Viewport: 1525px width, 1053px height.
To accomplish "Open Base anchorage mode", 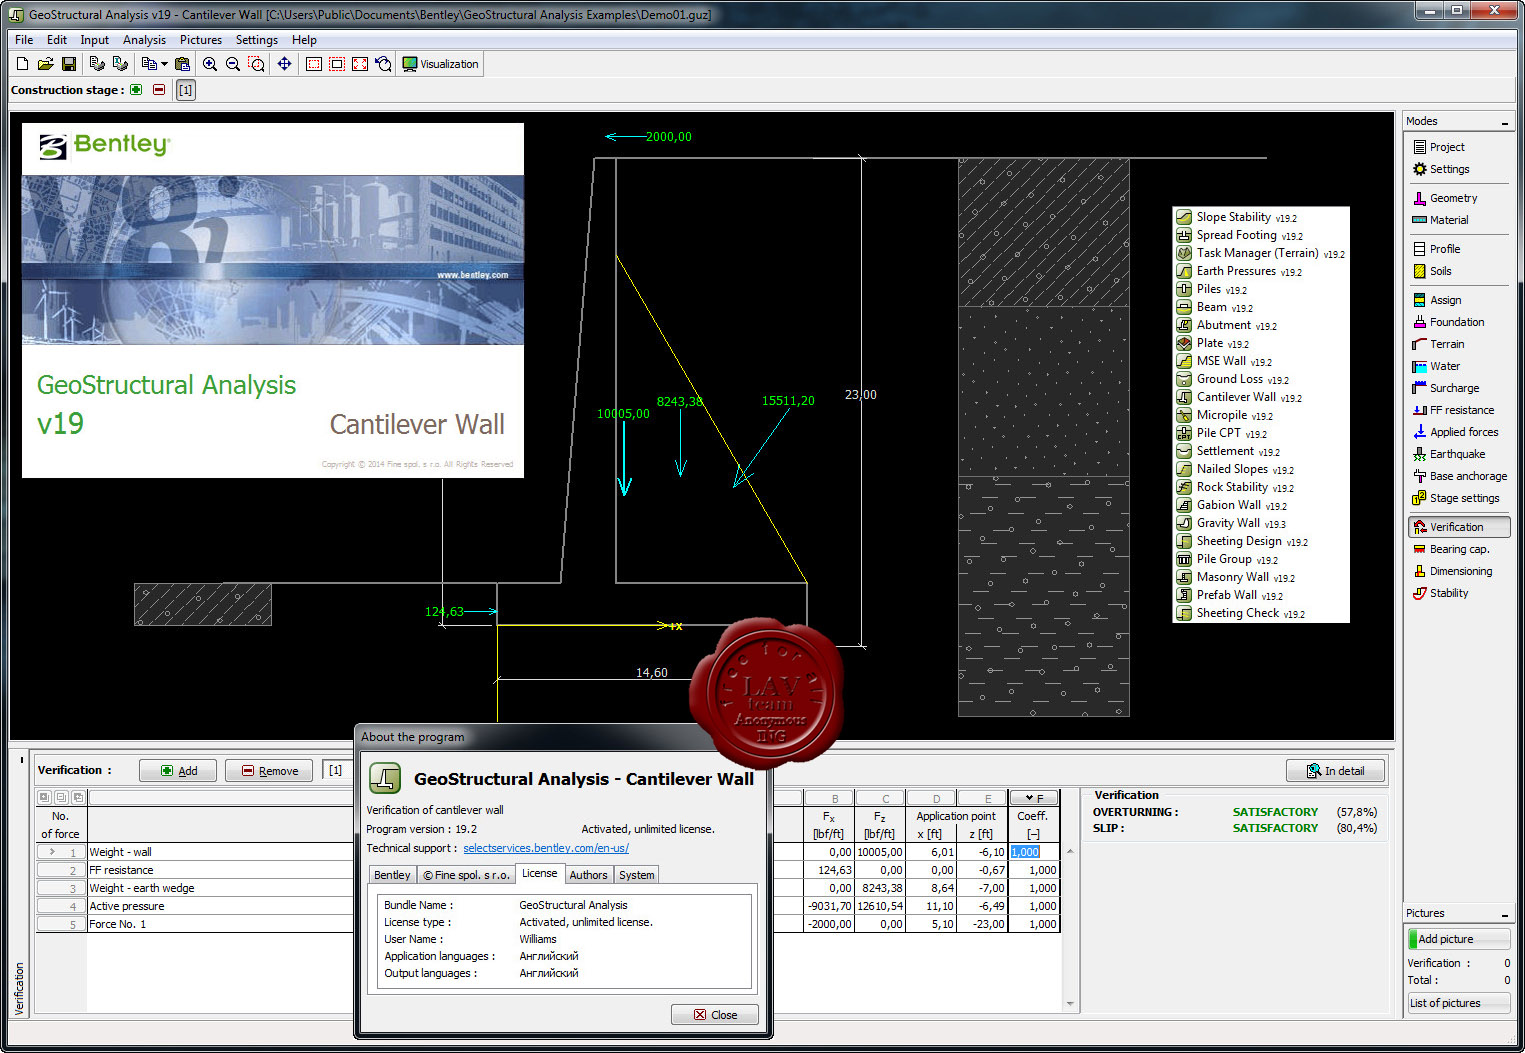I will (1459, 476).
